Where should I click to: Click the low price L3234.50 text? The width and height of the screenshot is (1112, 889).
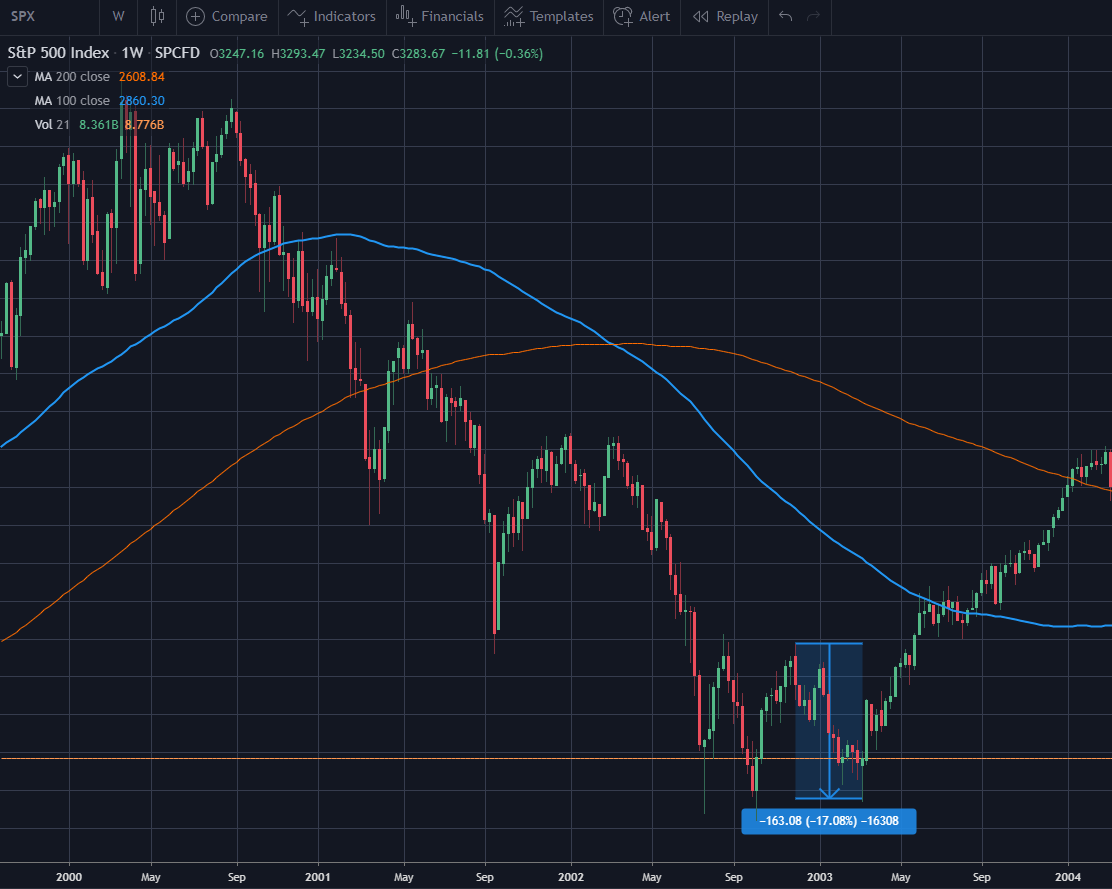click(358, 53)
